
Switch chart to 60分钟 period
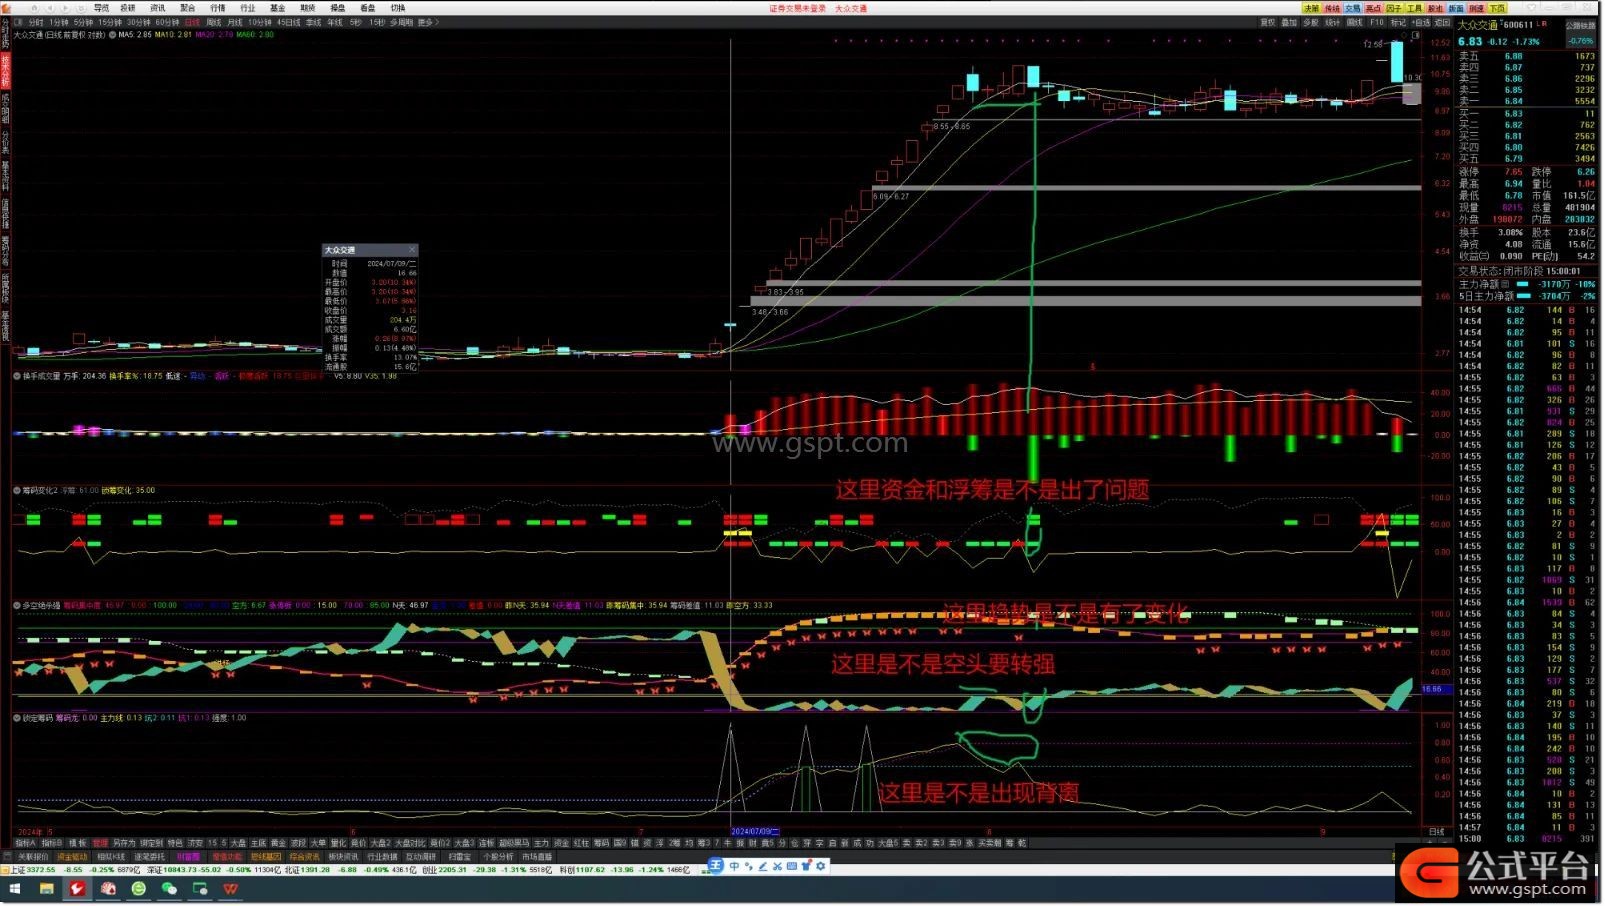(x=167, y=22)
